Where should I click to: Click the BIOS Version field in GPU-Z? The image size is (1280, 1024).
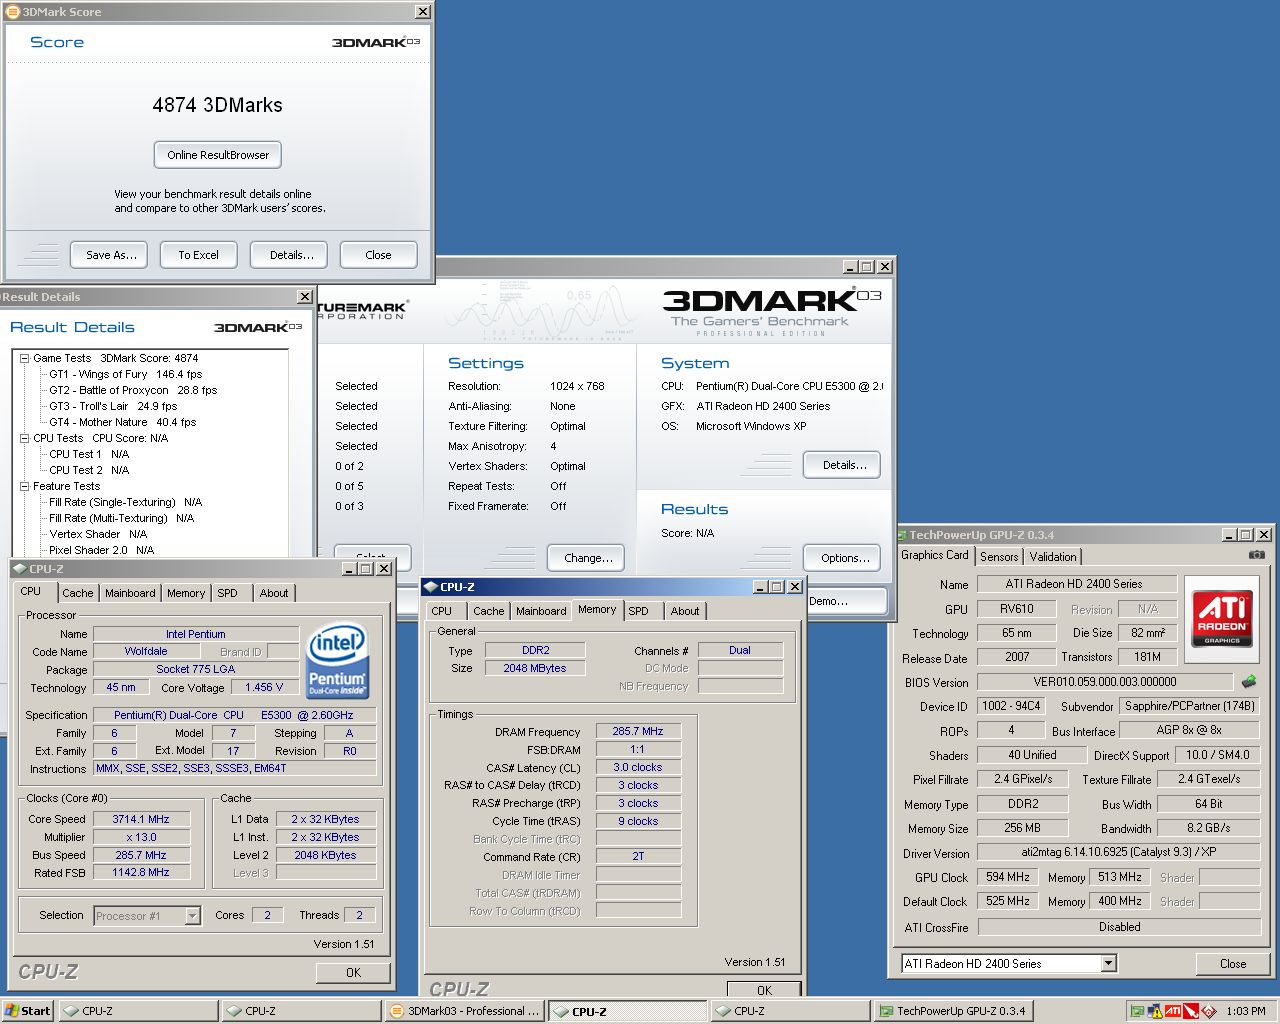click(1105, 682)
